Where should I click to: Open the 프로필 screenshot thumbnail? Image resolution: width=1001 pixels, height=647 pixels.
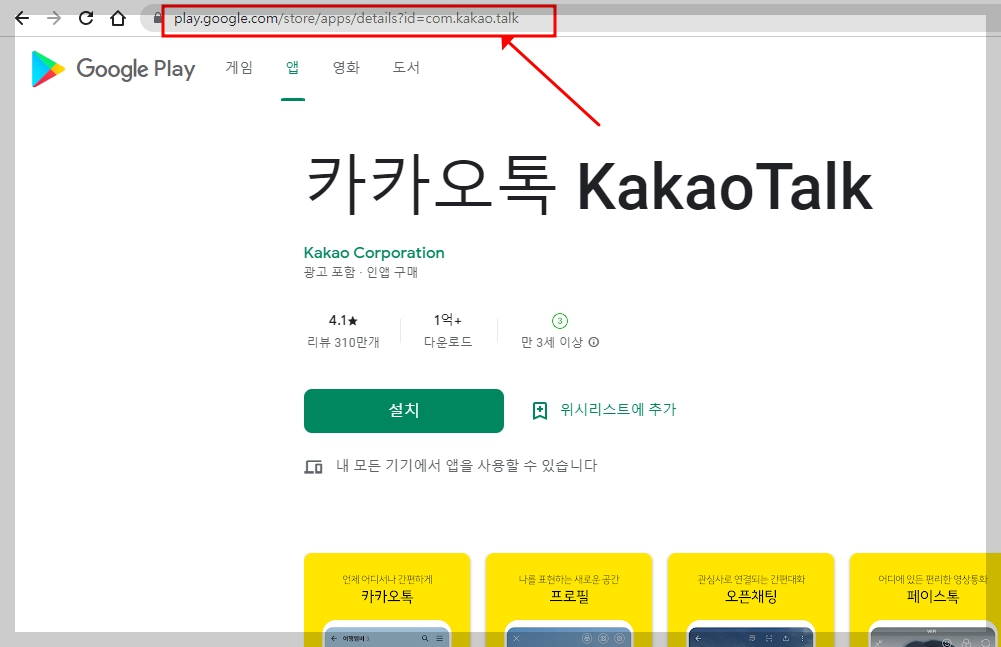[569, 600]
